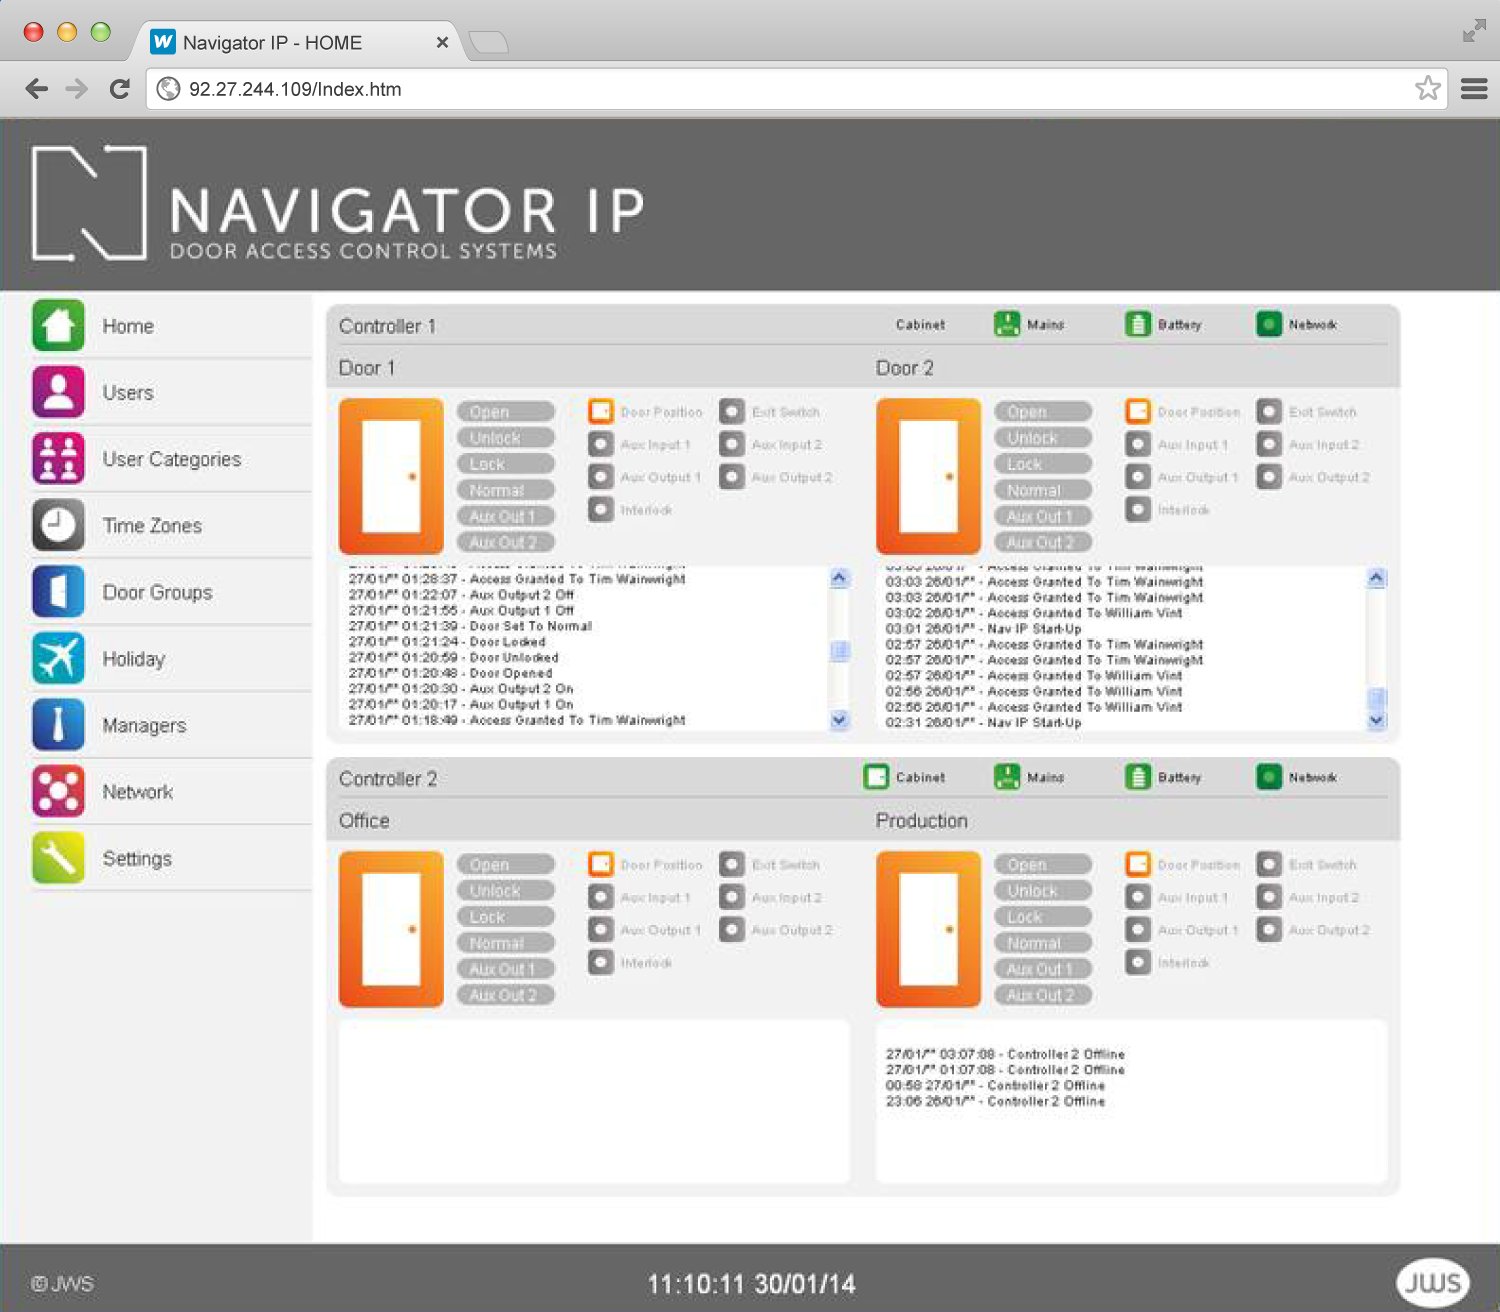Open the Office door with Open button
The image size is (1500, 1312).
coord(506,864)
